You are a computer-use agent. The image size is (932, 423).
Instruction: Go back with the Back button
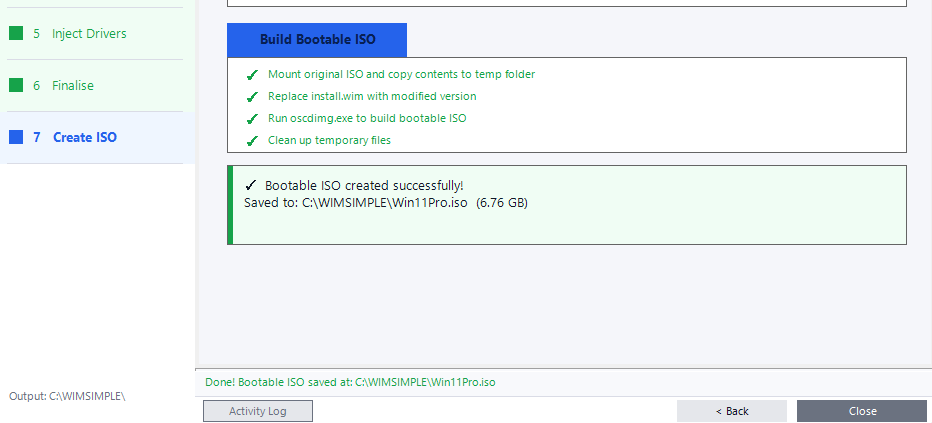coord(732,411)
